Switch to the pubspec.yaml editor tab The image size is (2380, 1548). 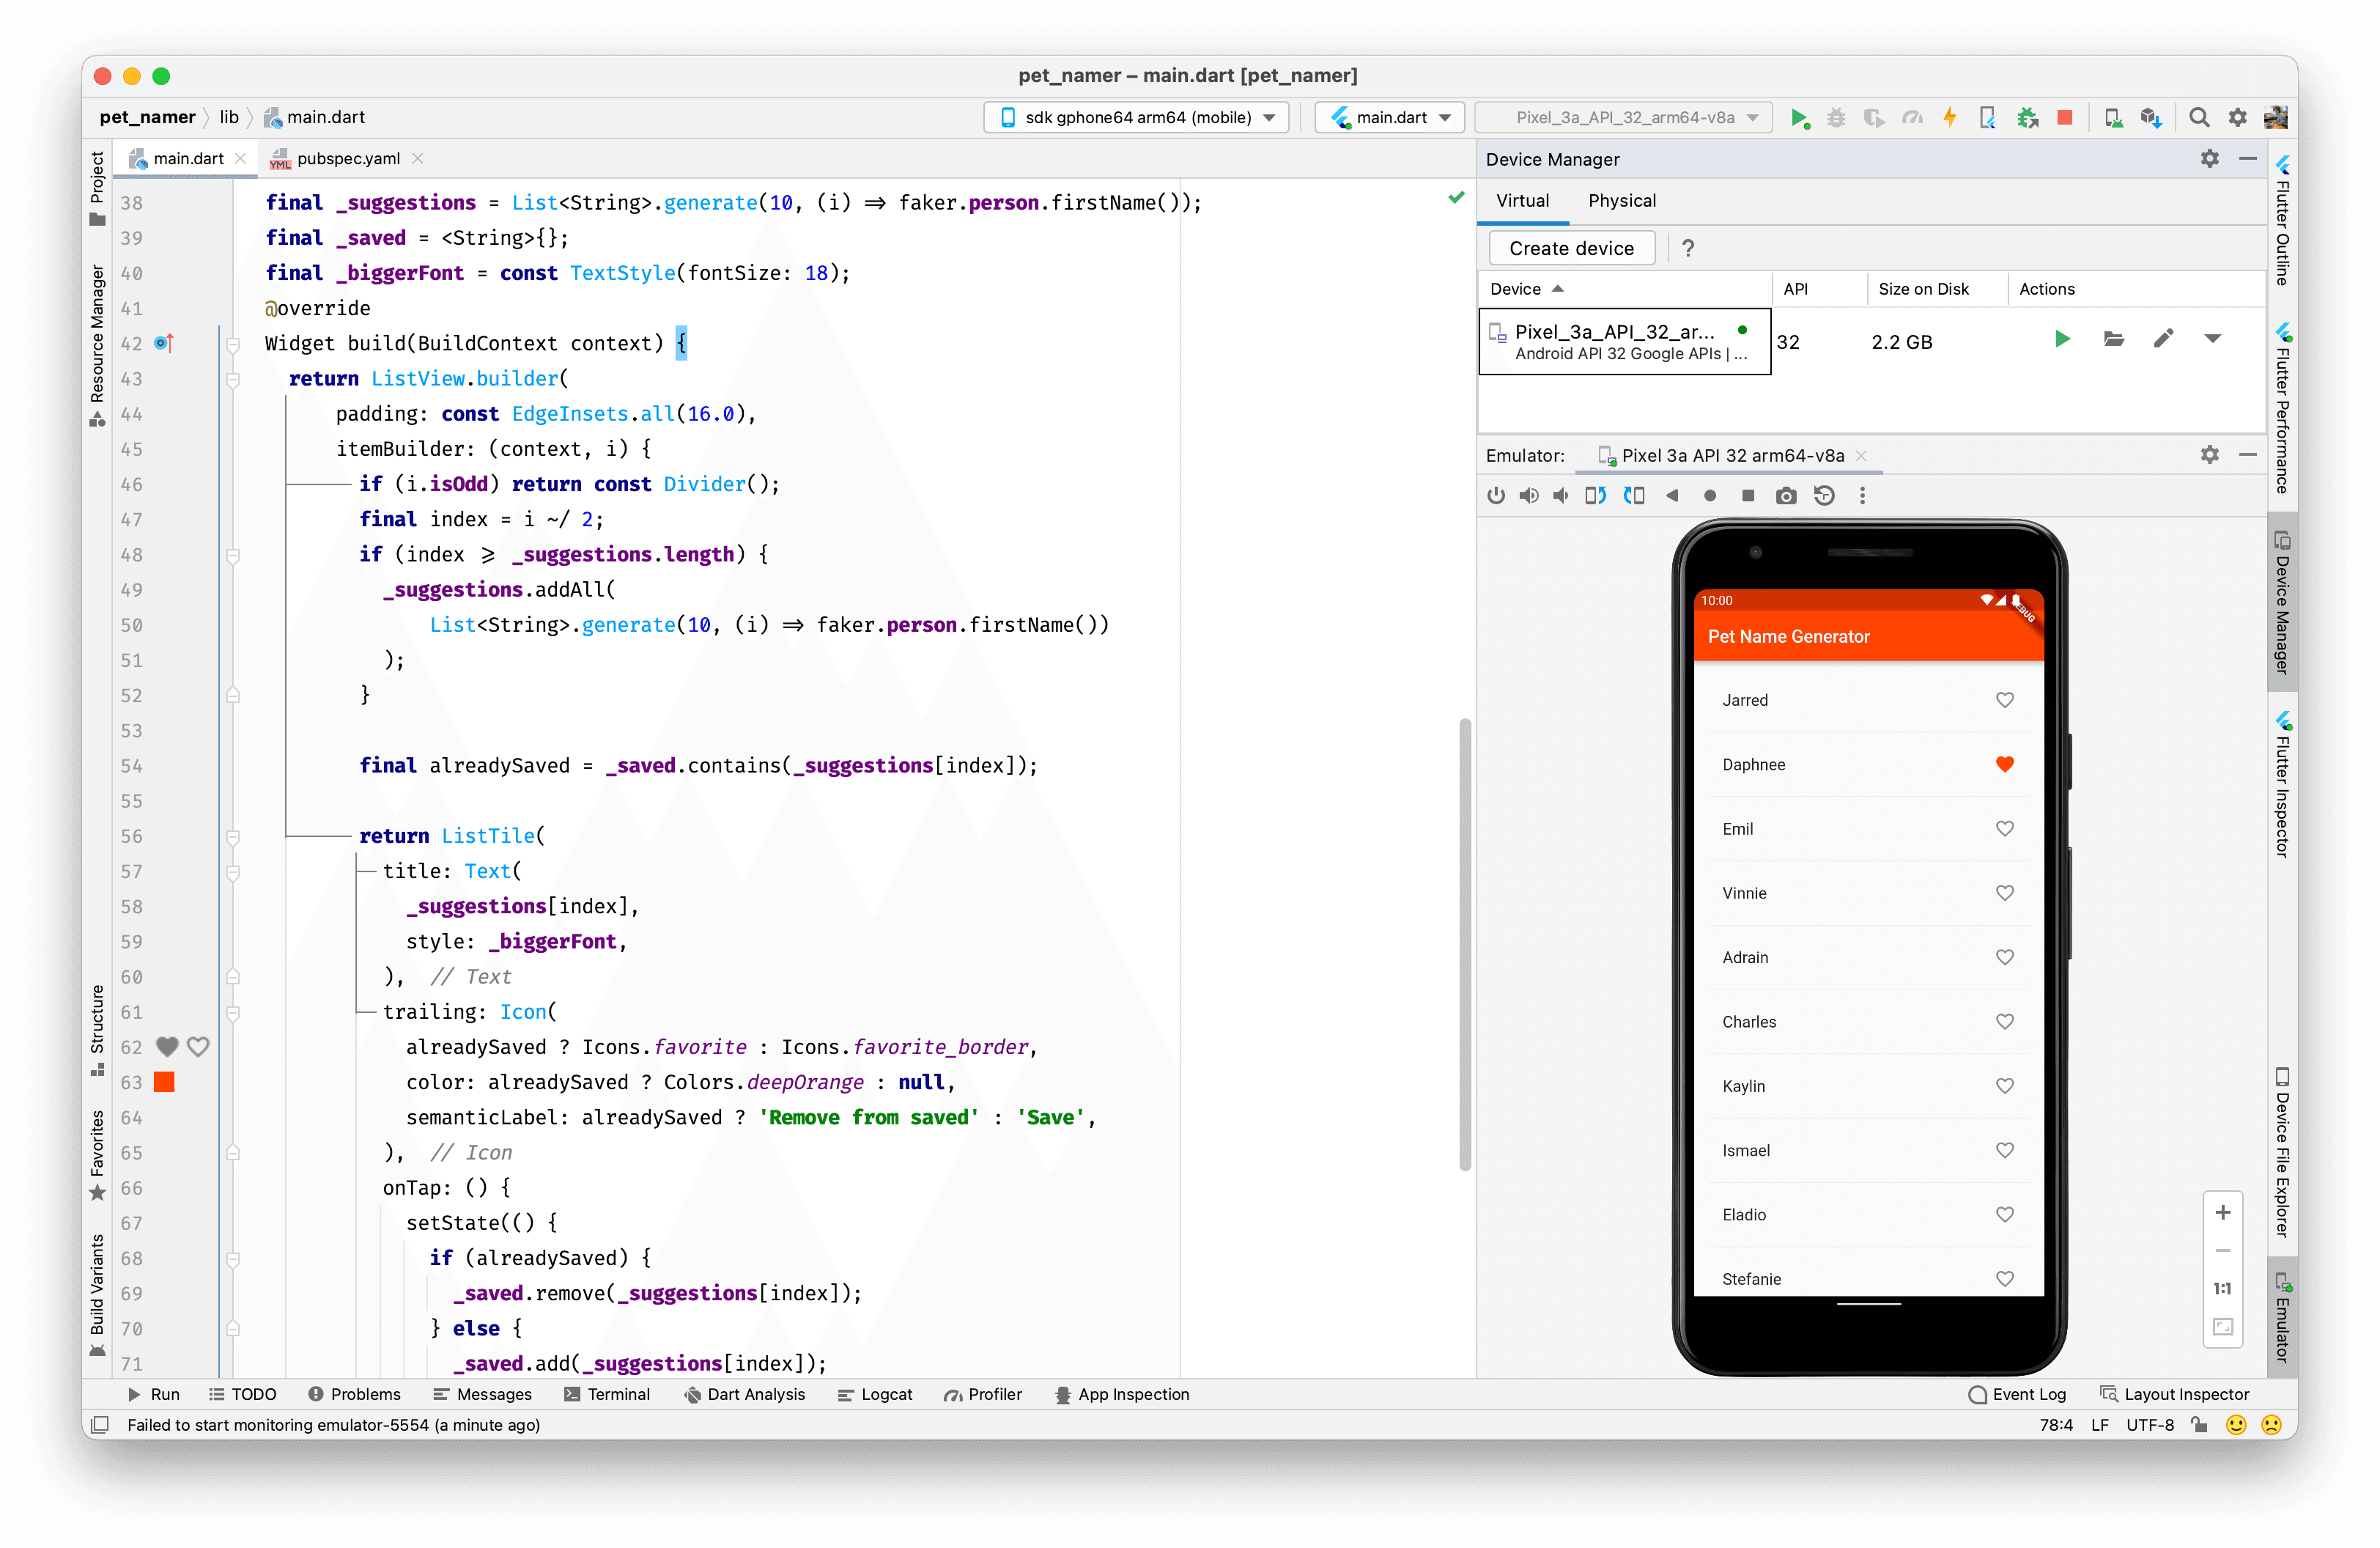pyautogui.click(x=347, y=158)
